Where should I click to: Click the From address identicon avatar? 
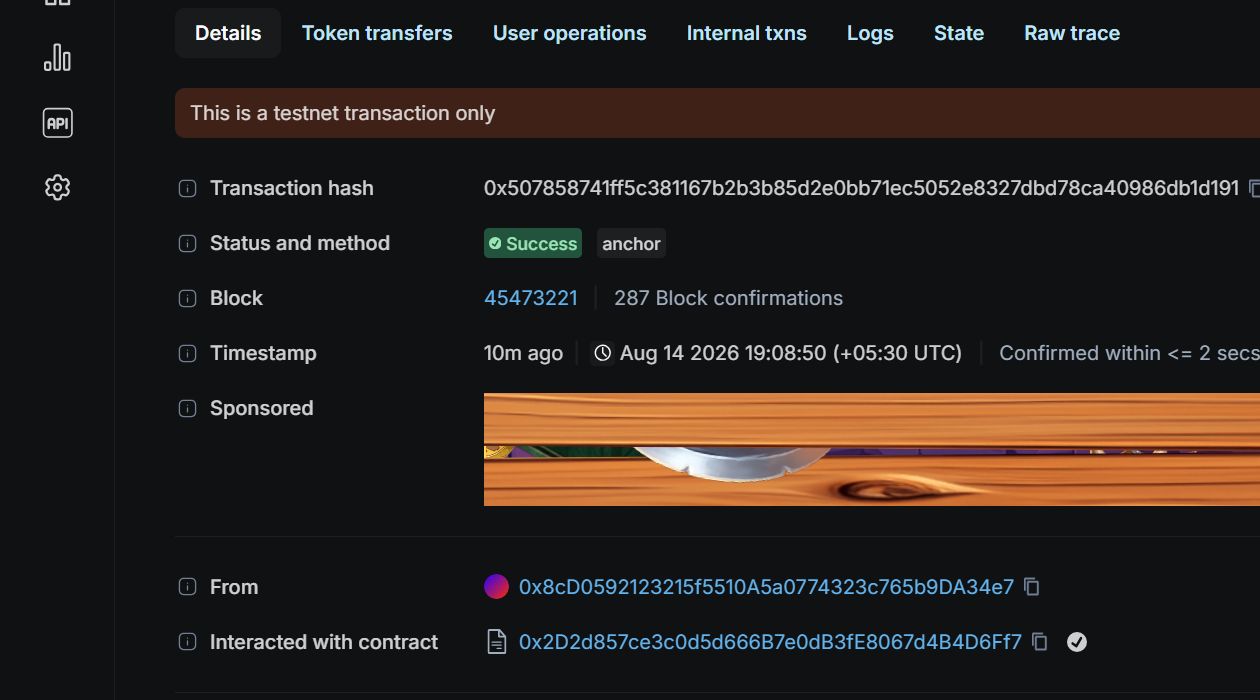496,587
